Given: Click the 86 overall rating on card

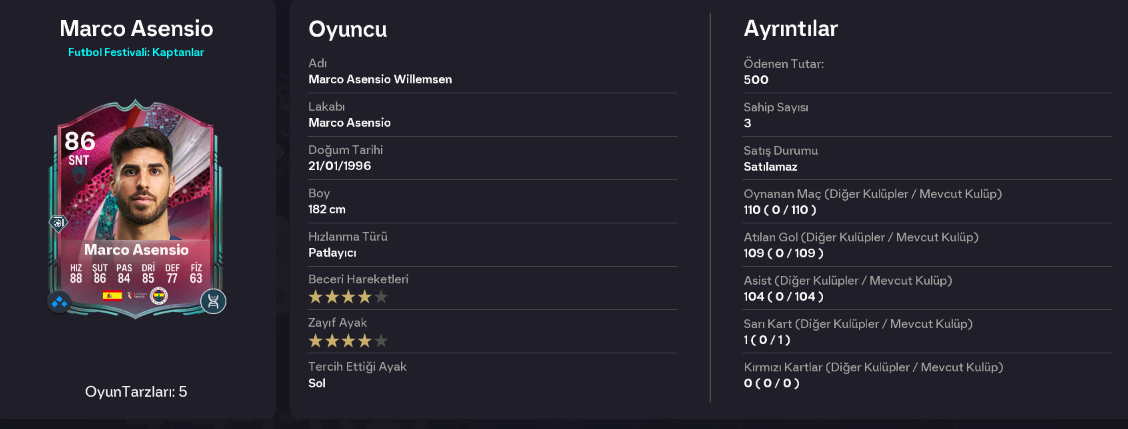Looking at the screenshot, I should [x=80, y=140].
